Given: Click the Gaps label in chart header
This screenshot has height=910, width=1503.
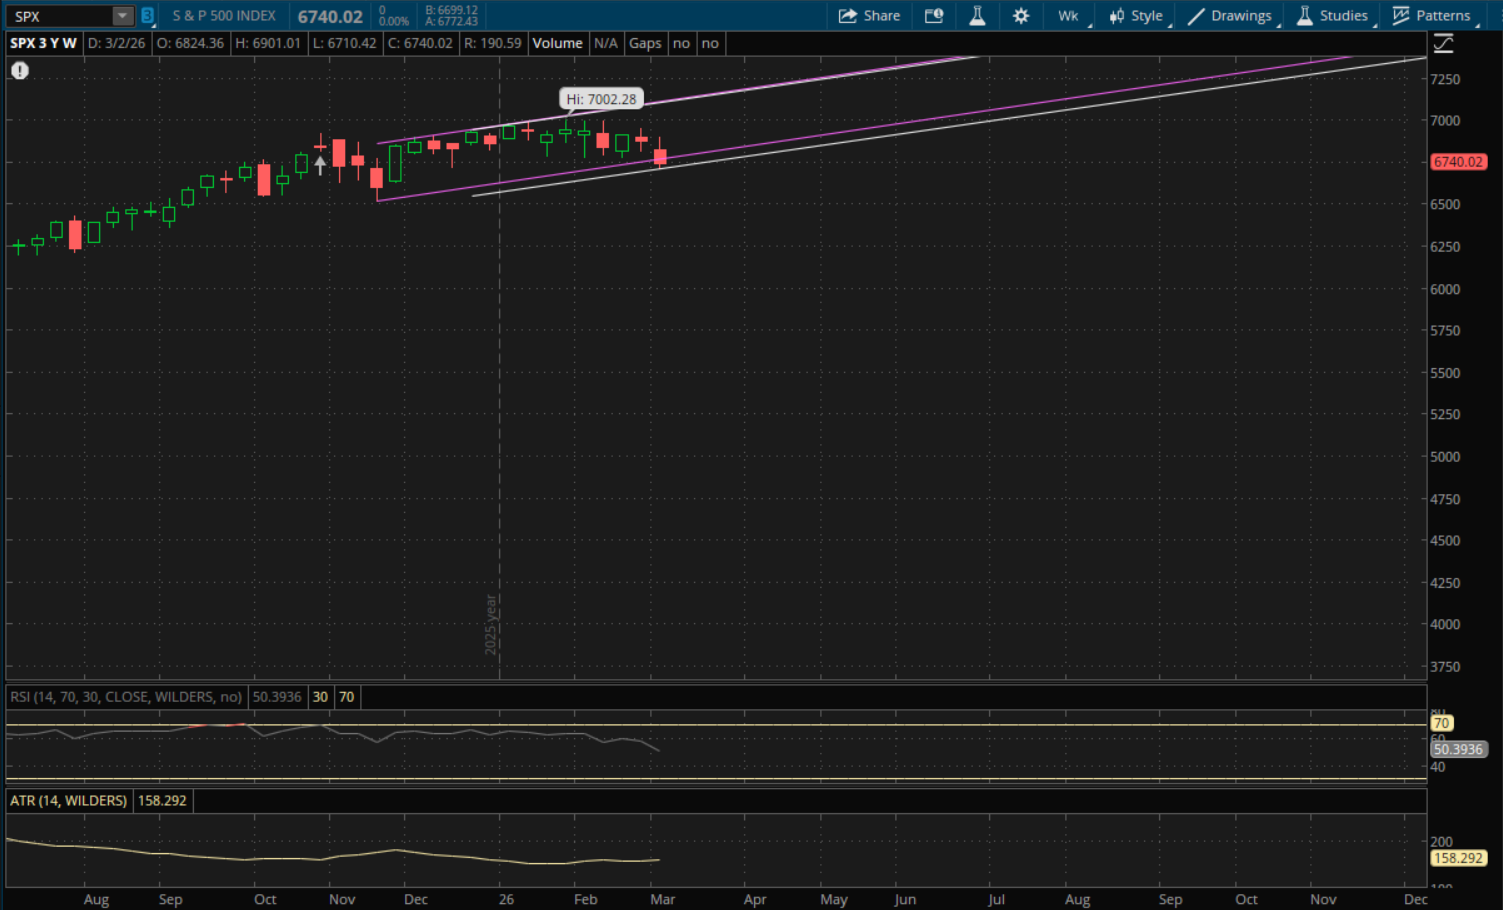Looking at the screenshot, I should click(x=645, y=43).
